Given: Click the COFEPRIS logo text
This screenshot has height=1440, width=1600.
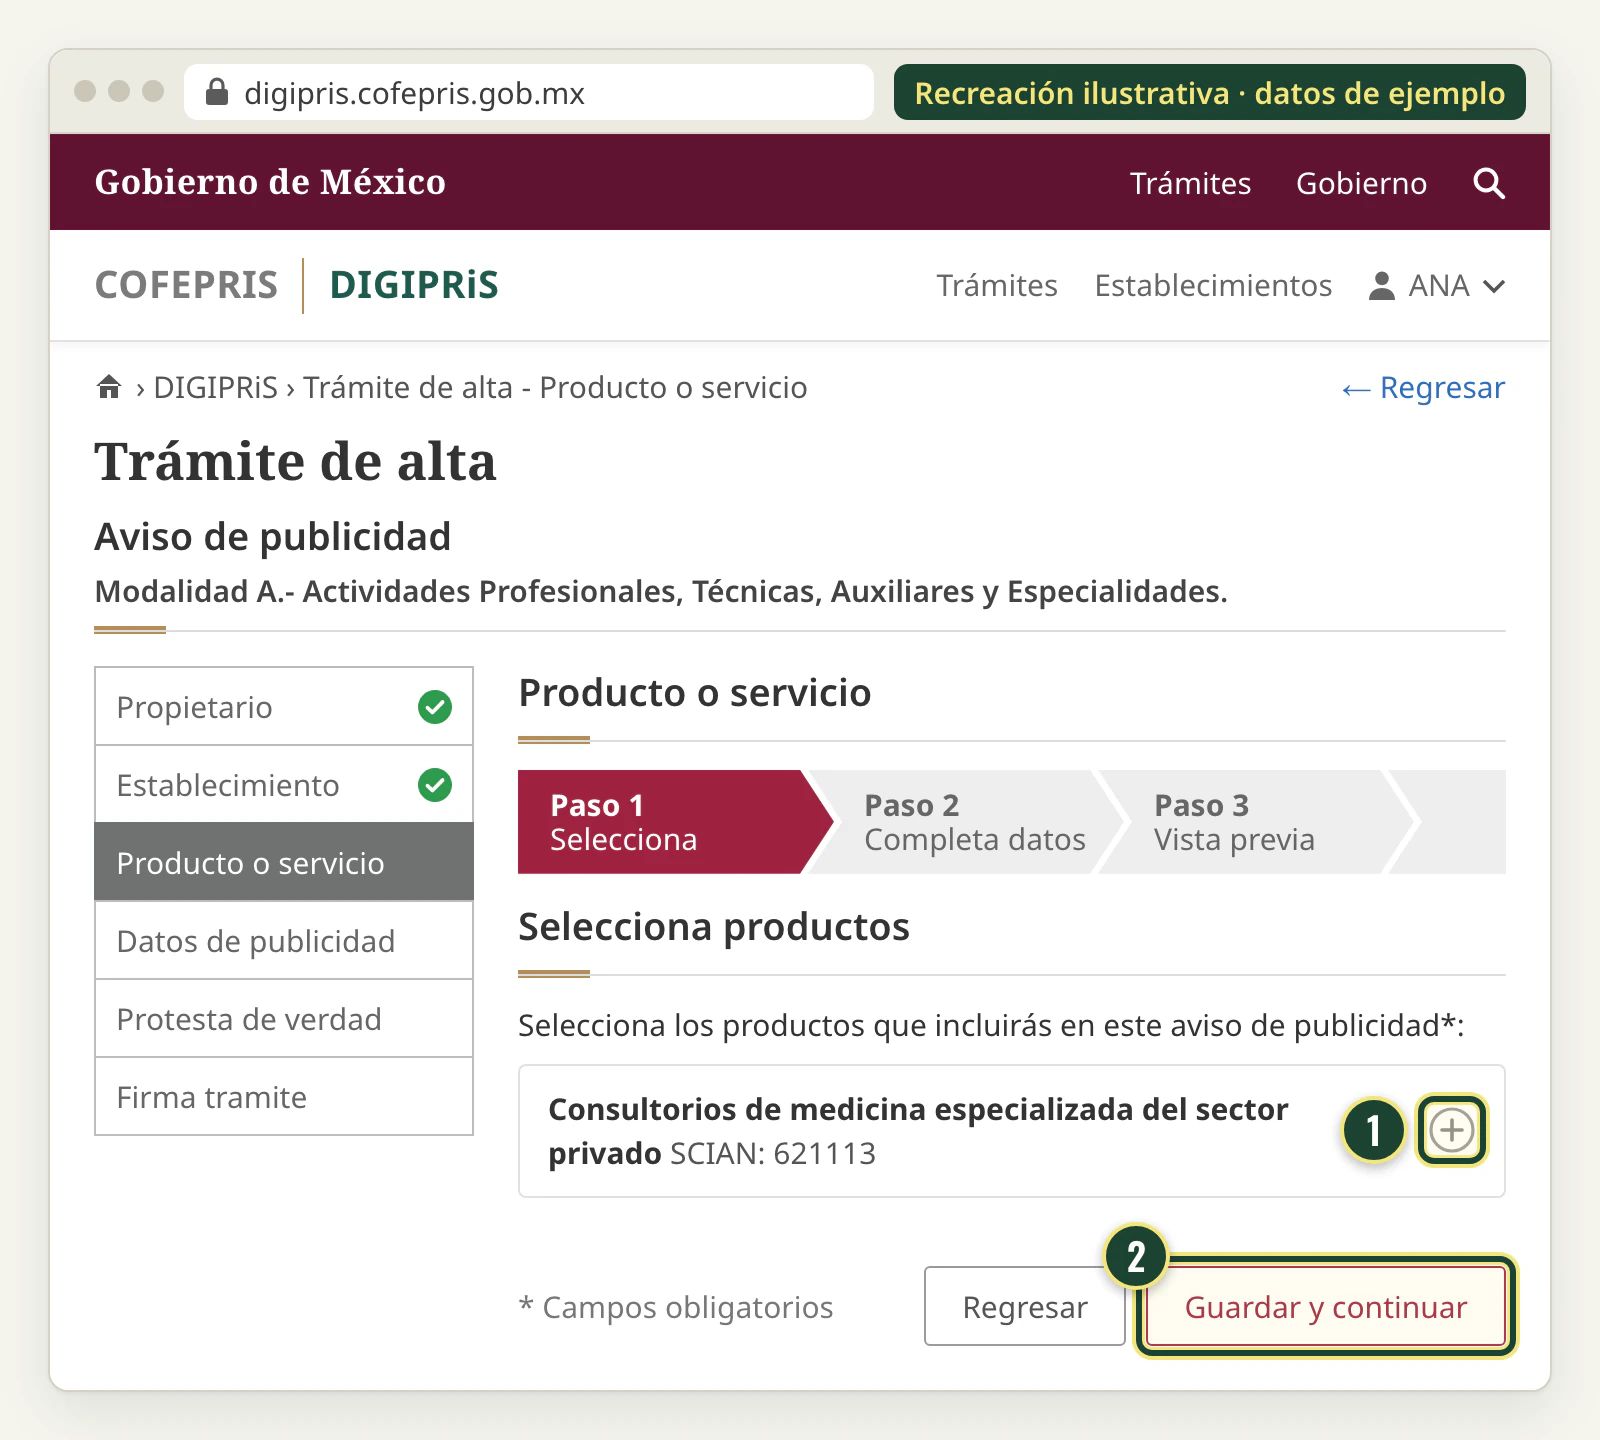Looking at the screenshot, I should tap(186, 285).
